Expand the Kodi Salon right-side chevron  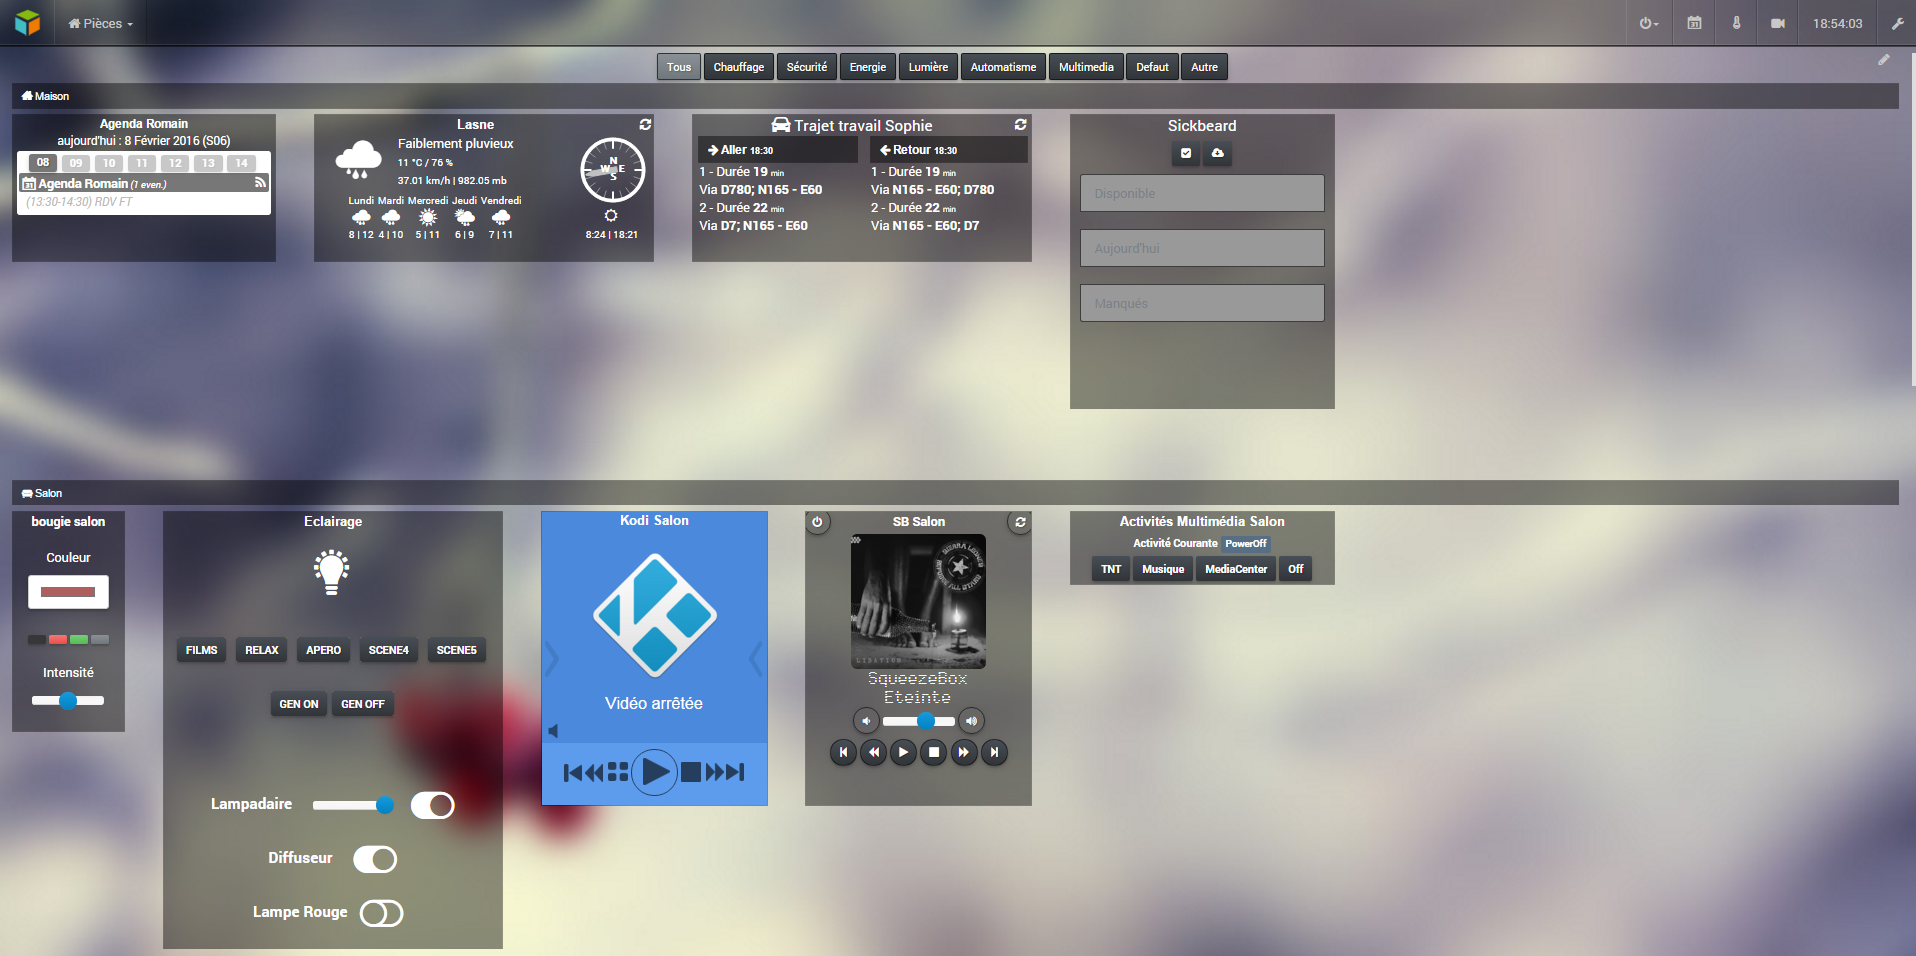coord(756,658)
